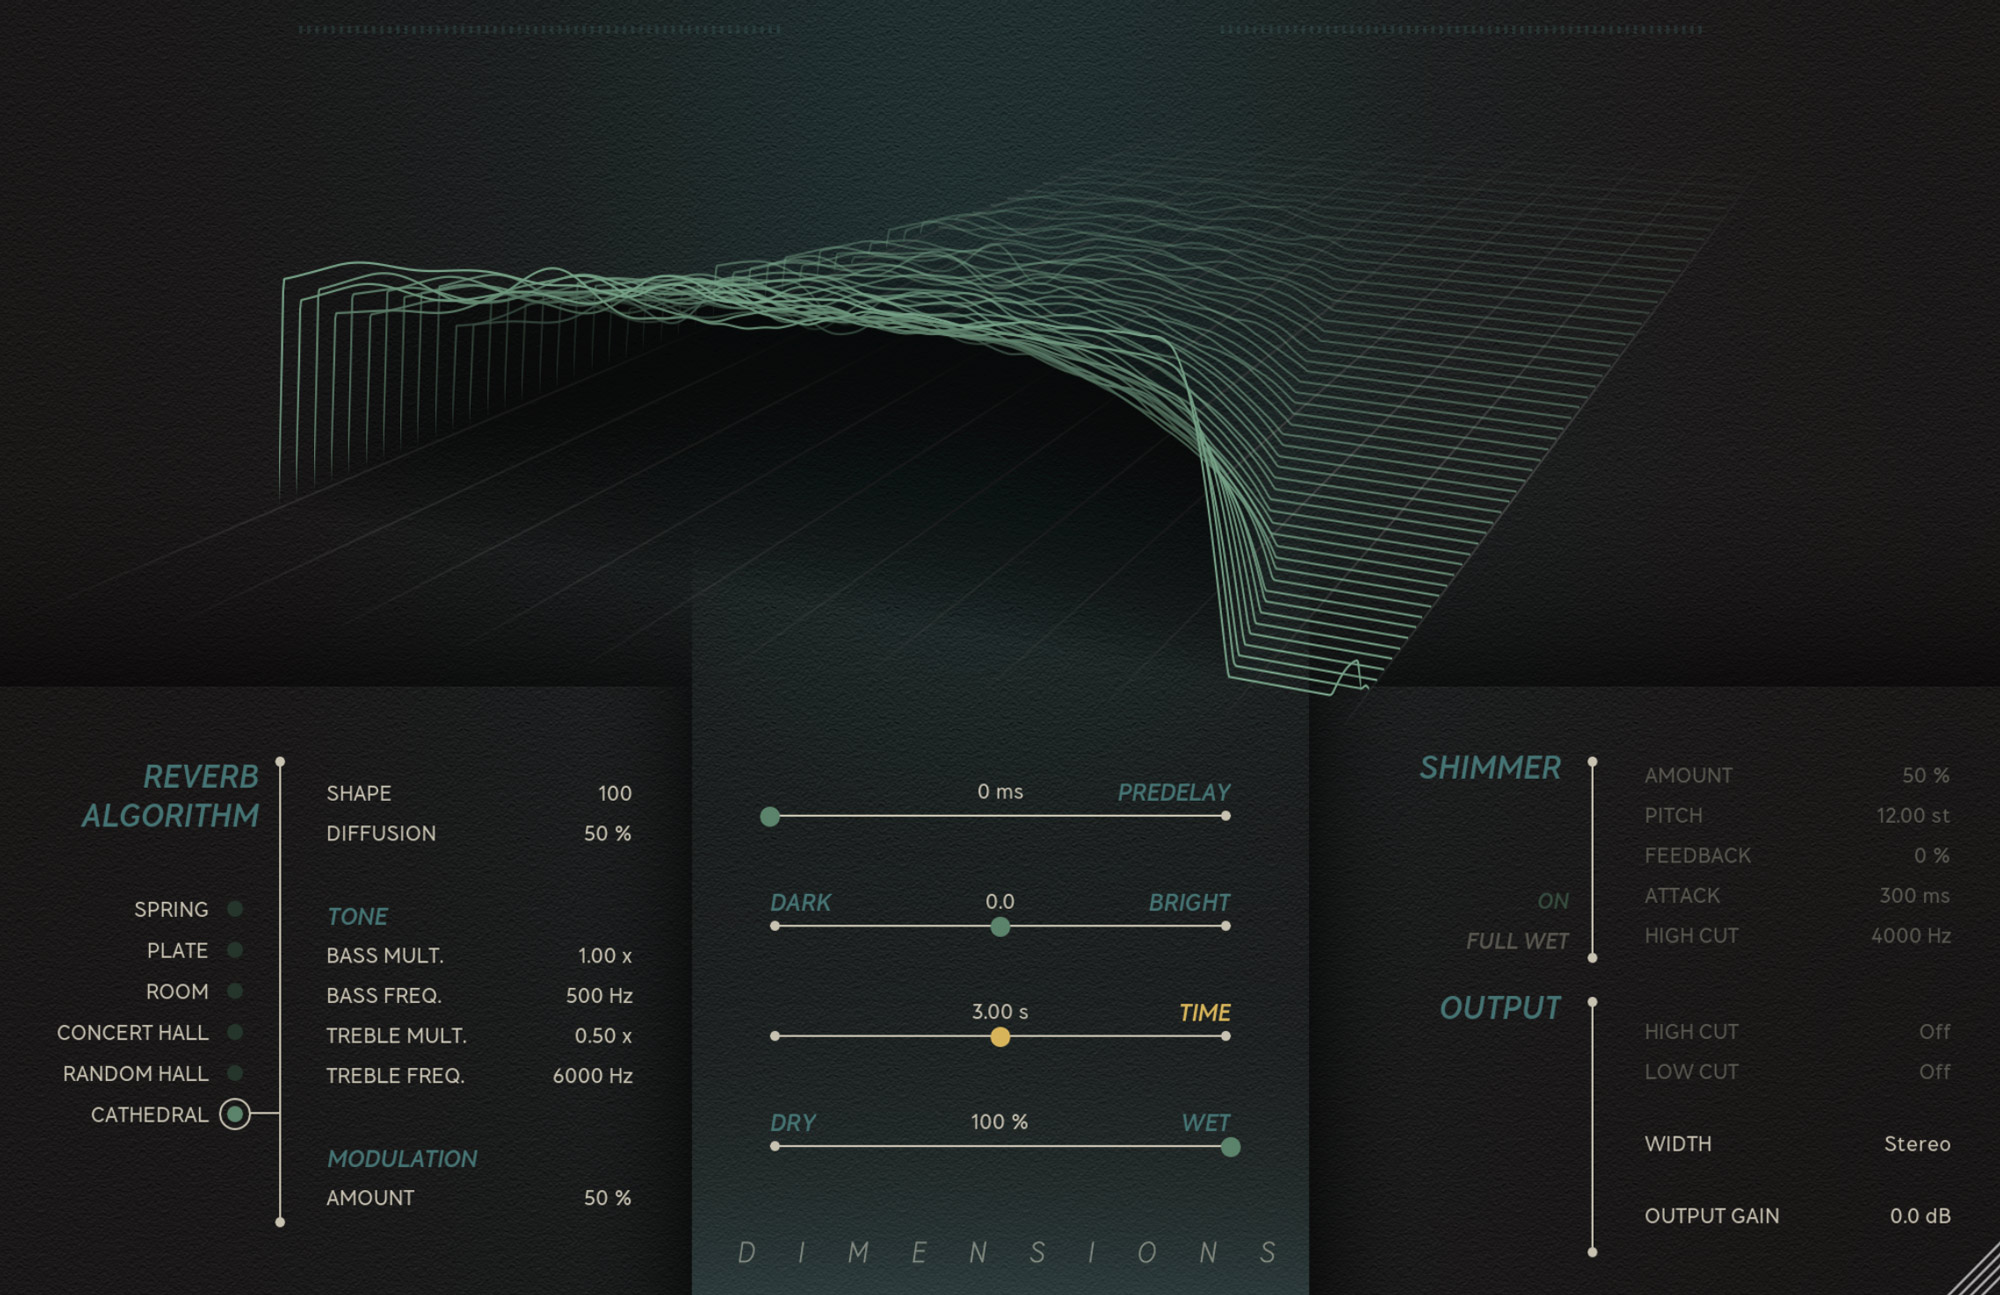This screenshot has height=1295, width=2000.
Task: Choose the Room reverb algorithm
Action: 234,991
